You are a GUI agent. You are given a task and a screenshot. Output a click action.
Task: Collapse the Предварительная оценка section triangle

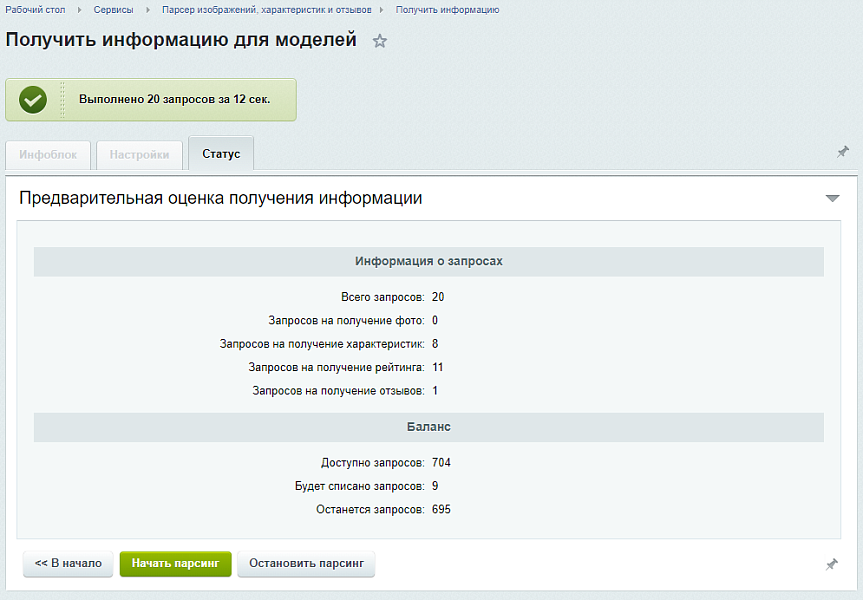tap(832, 199)
